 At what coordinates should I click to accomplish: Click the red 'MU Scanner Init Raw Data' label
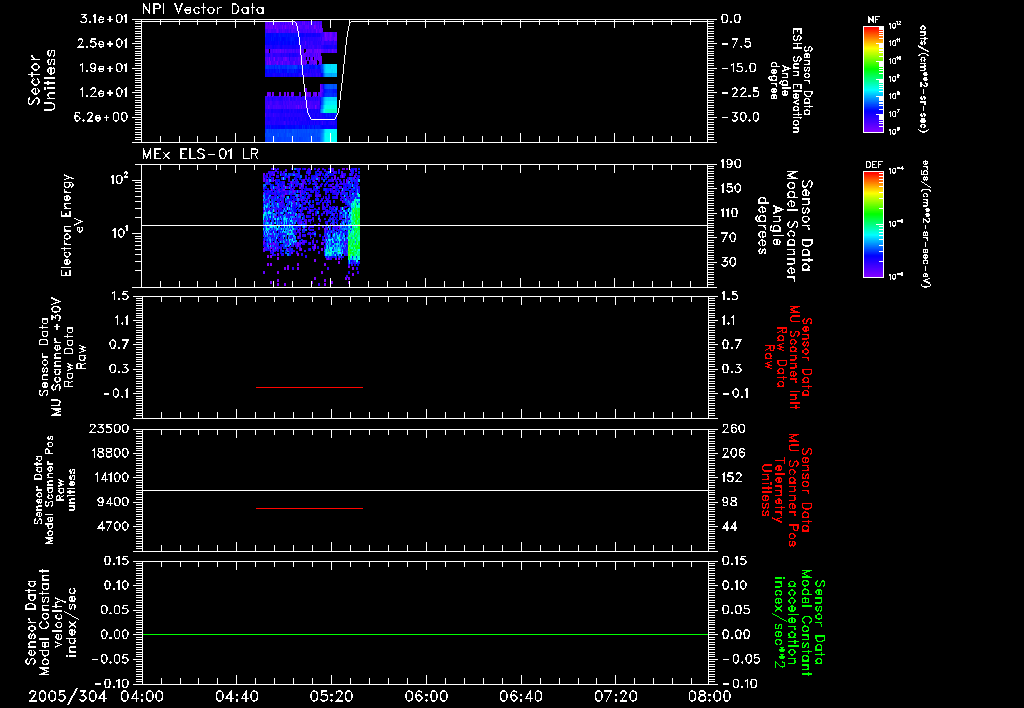point(788,357)
